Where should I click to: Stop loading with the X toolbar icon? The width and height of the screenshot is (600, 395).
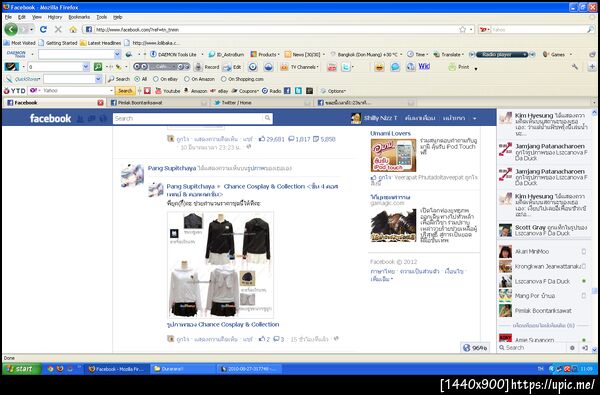(x=58, y=29)
